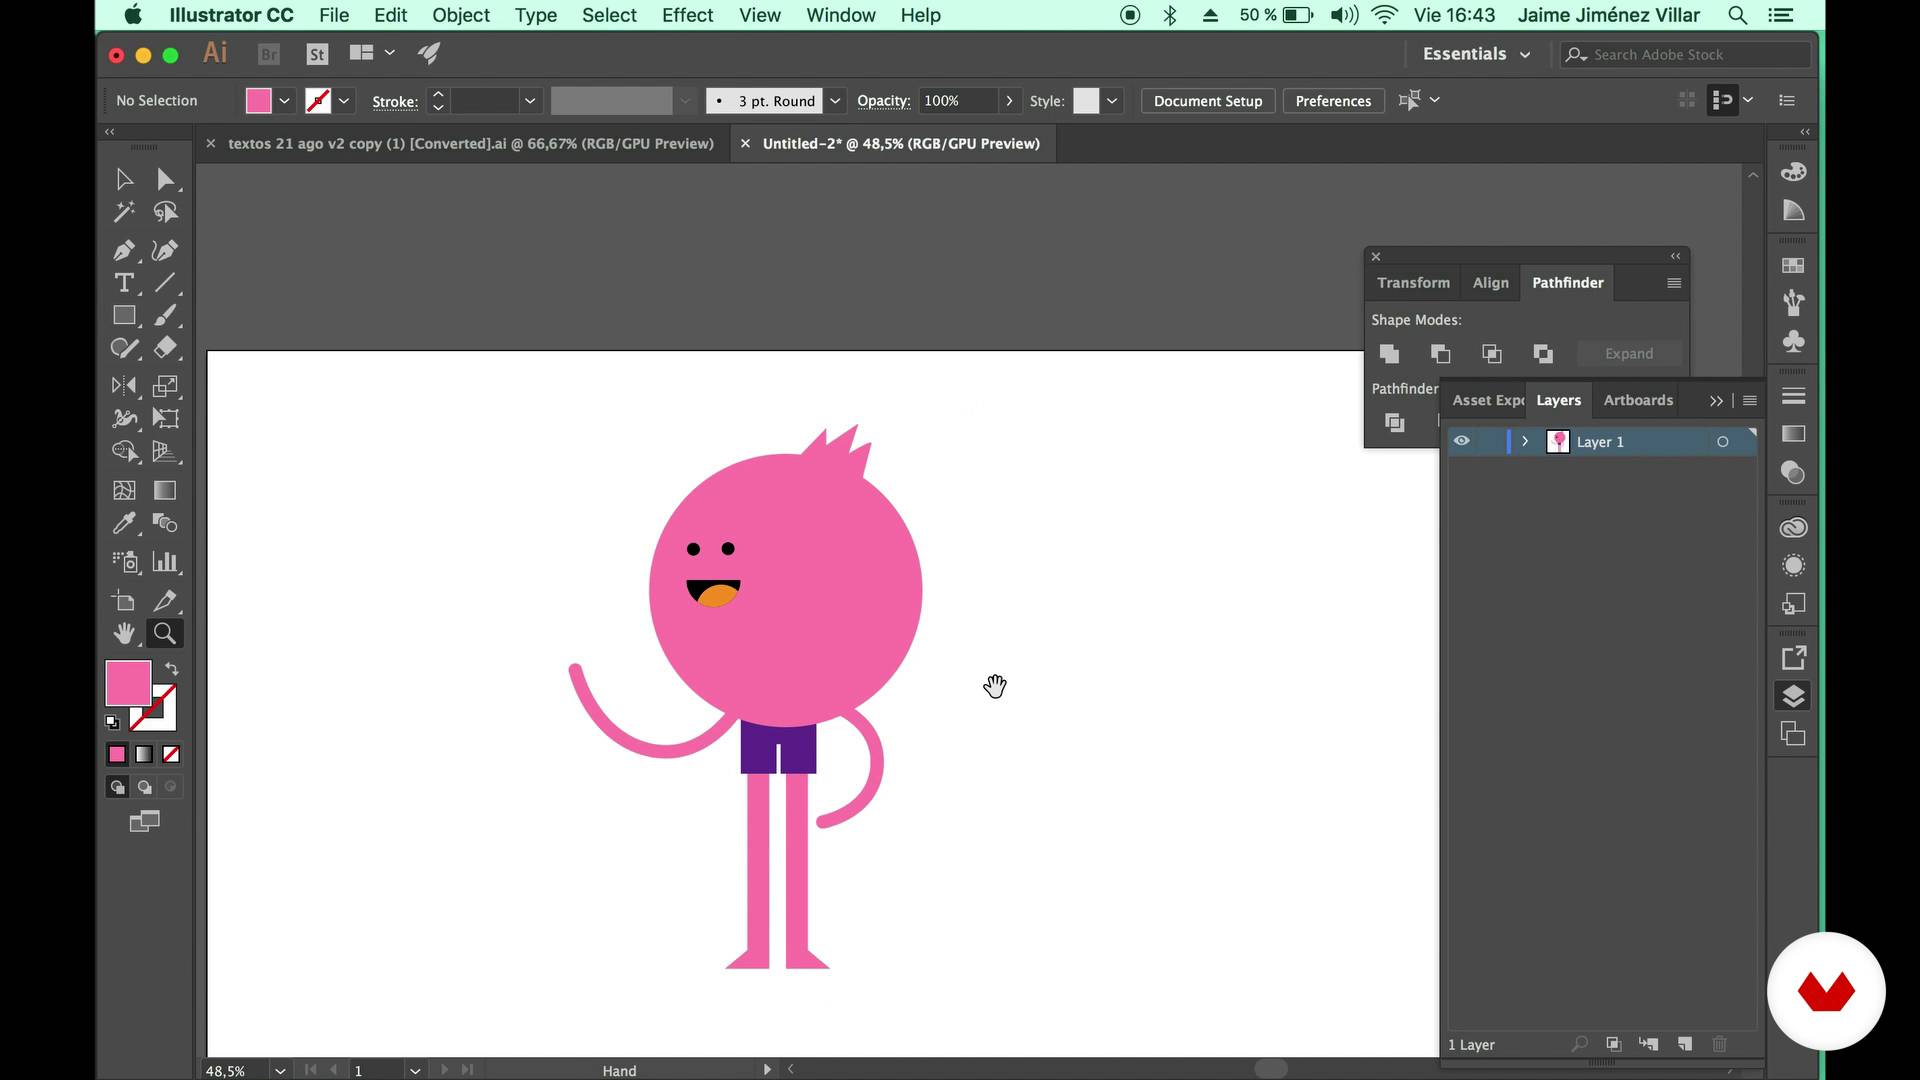Open the Essentials workspace dropdown
1920x1080 pixels.
(1476, 54)
